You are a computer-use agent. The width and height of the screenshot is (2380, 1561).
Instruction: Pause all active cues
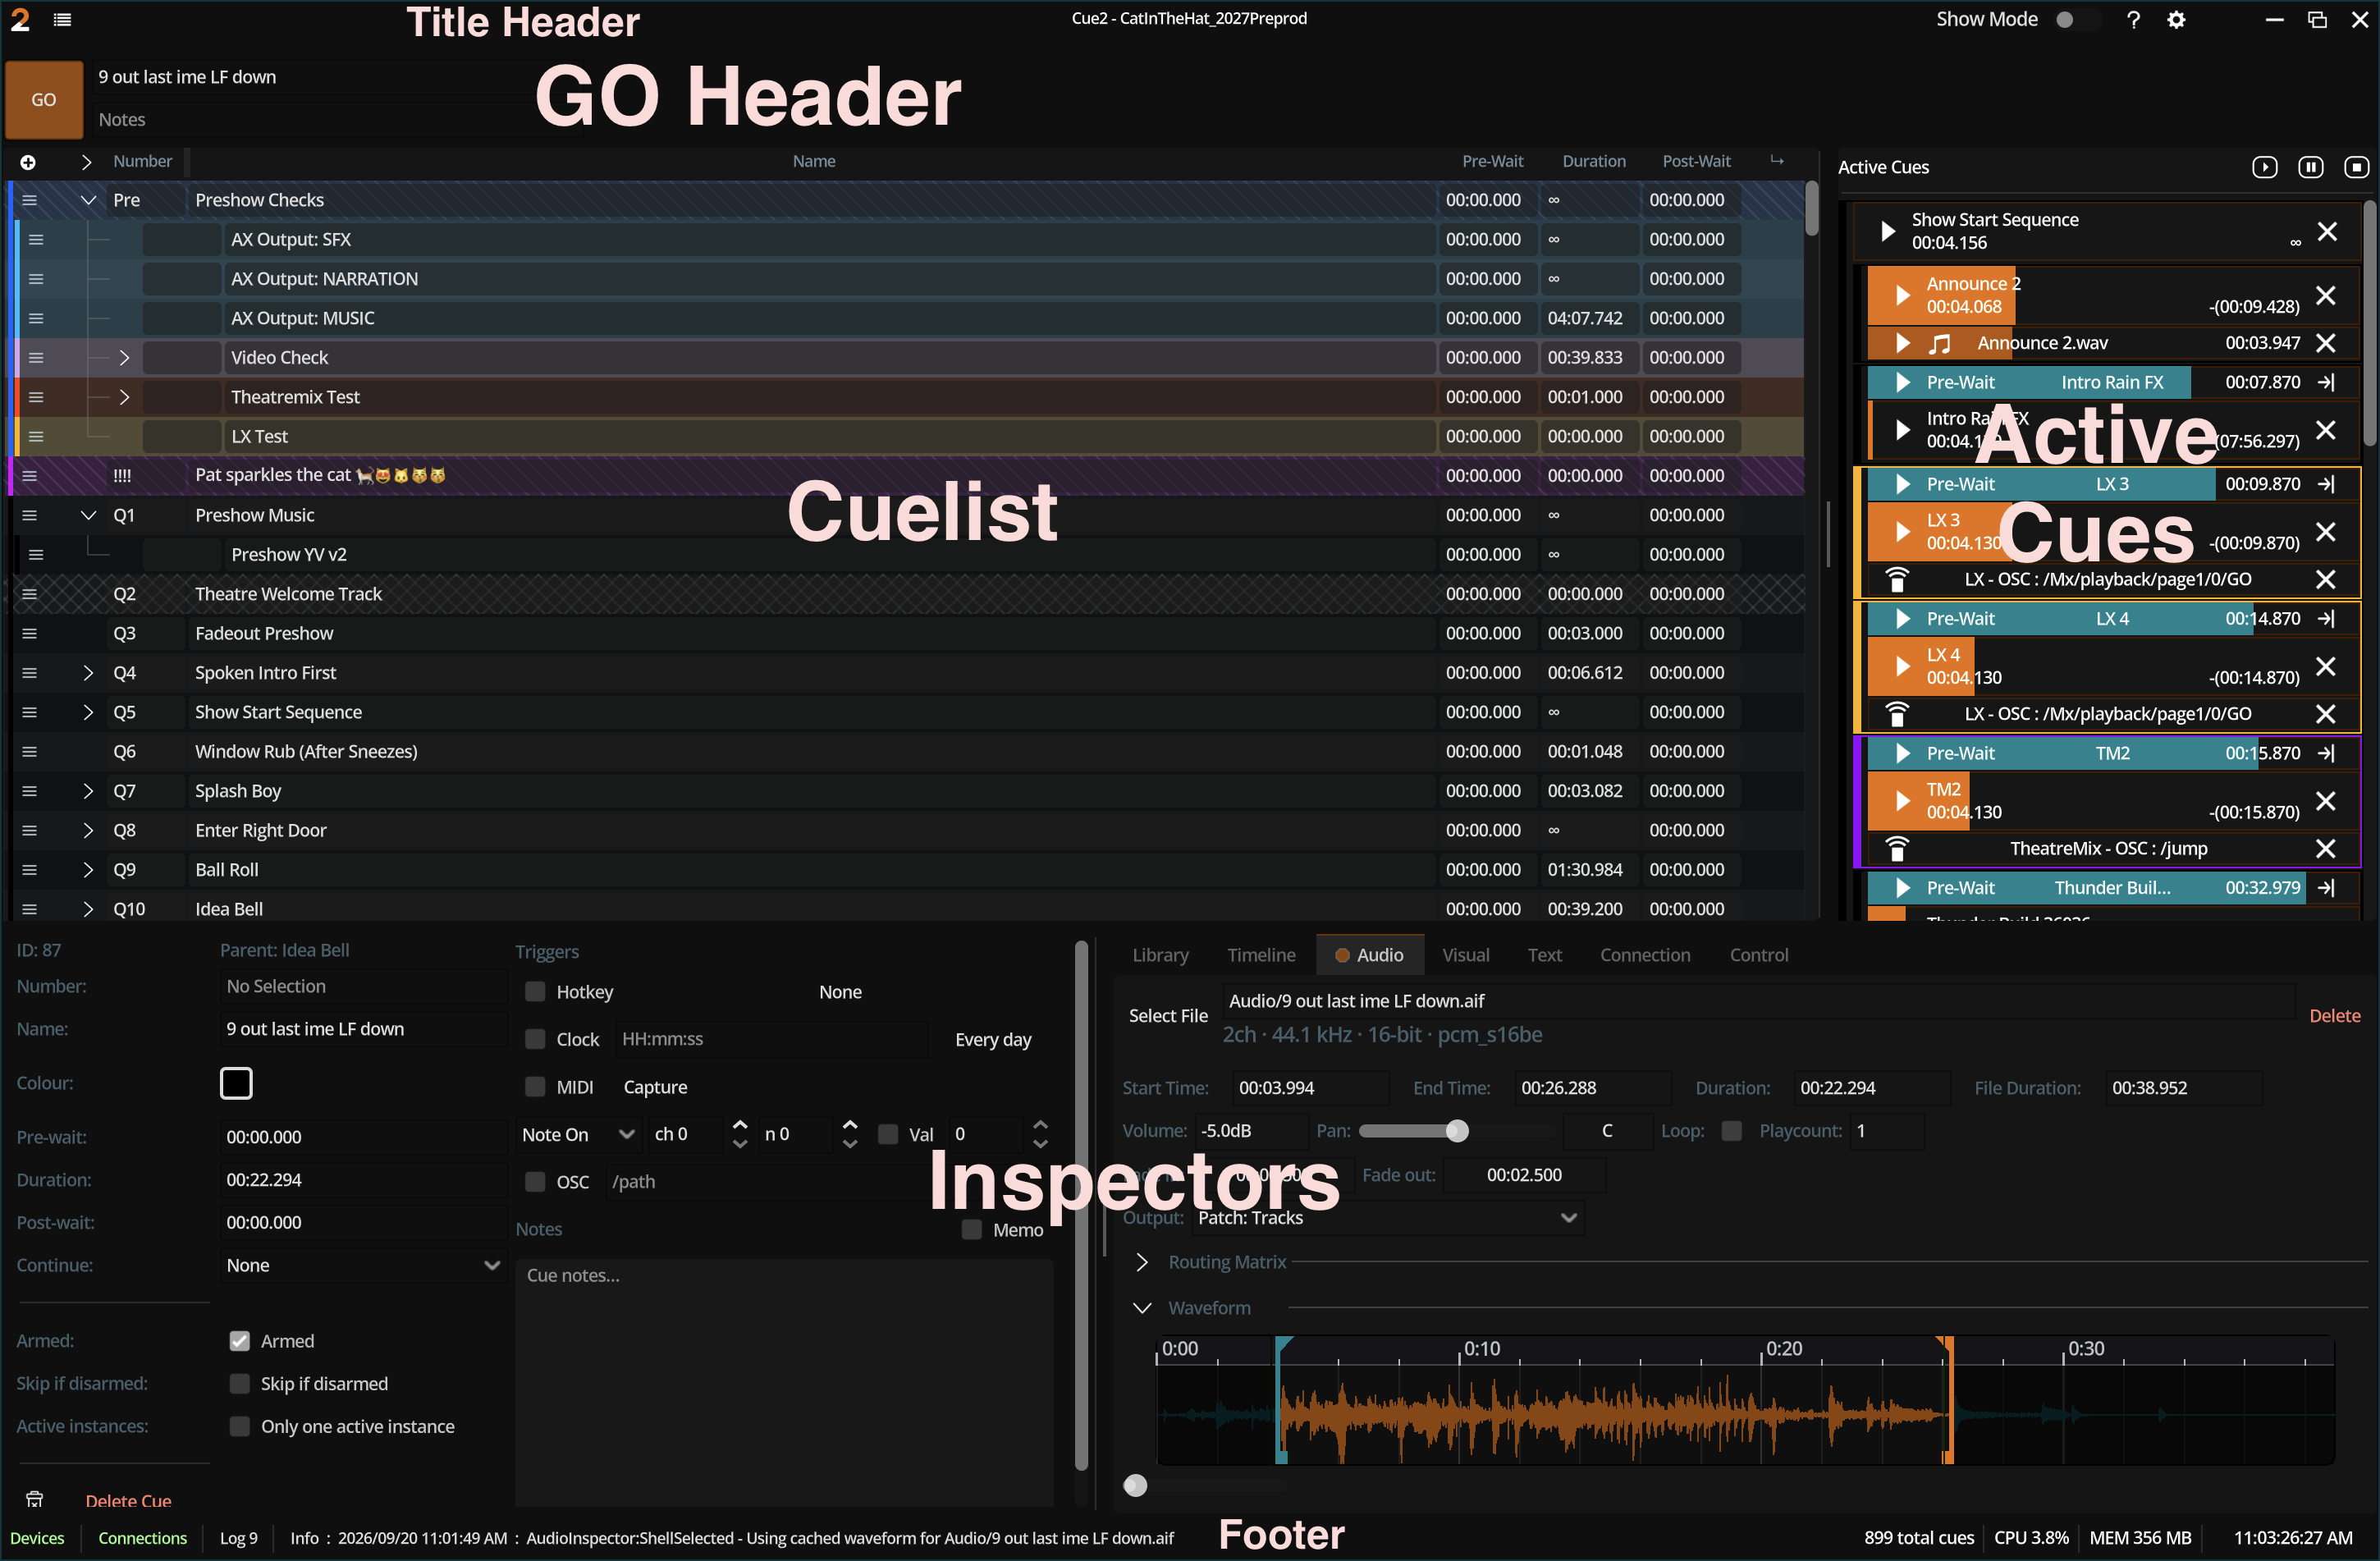point(2311,167)
